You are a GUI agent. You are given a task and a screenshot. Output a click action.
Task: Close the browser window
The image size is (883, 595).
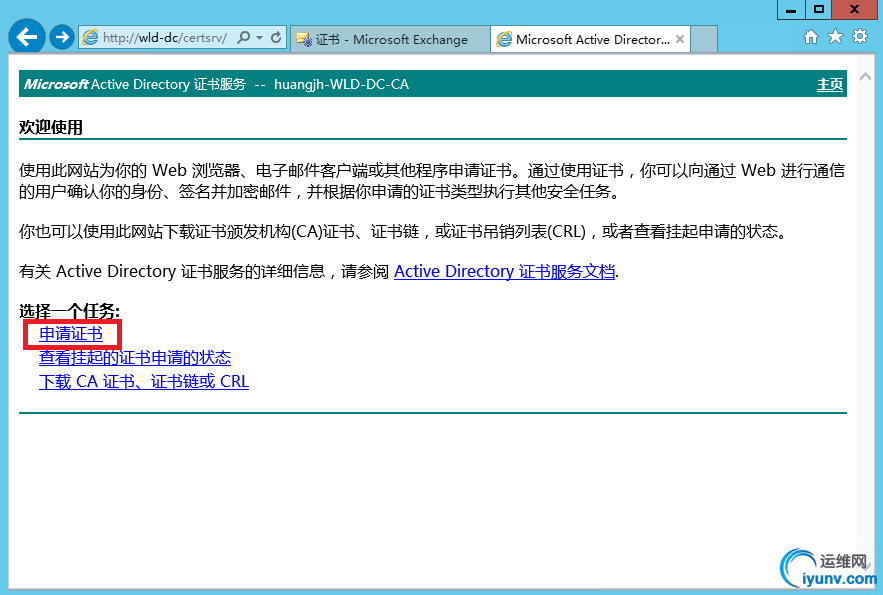[855, 10]
